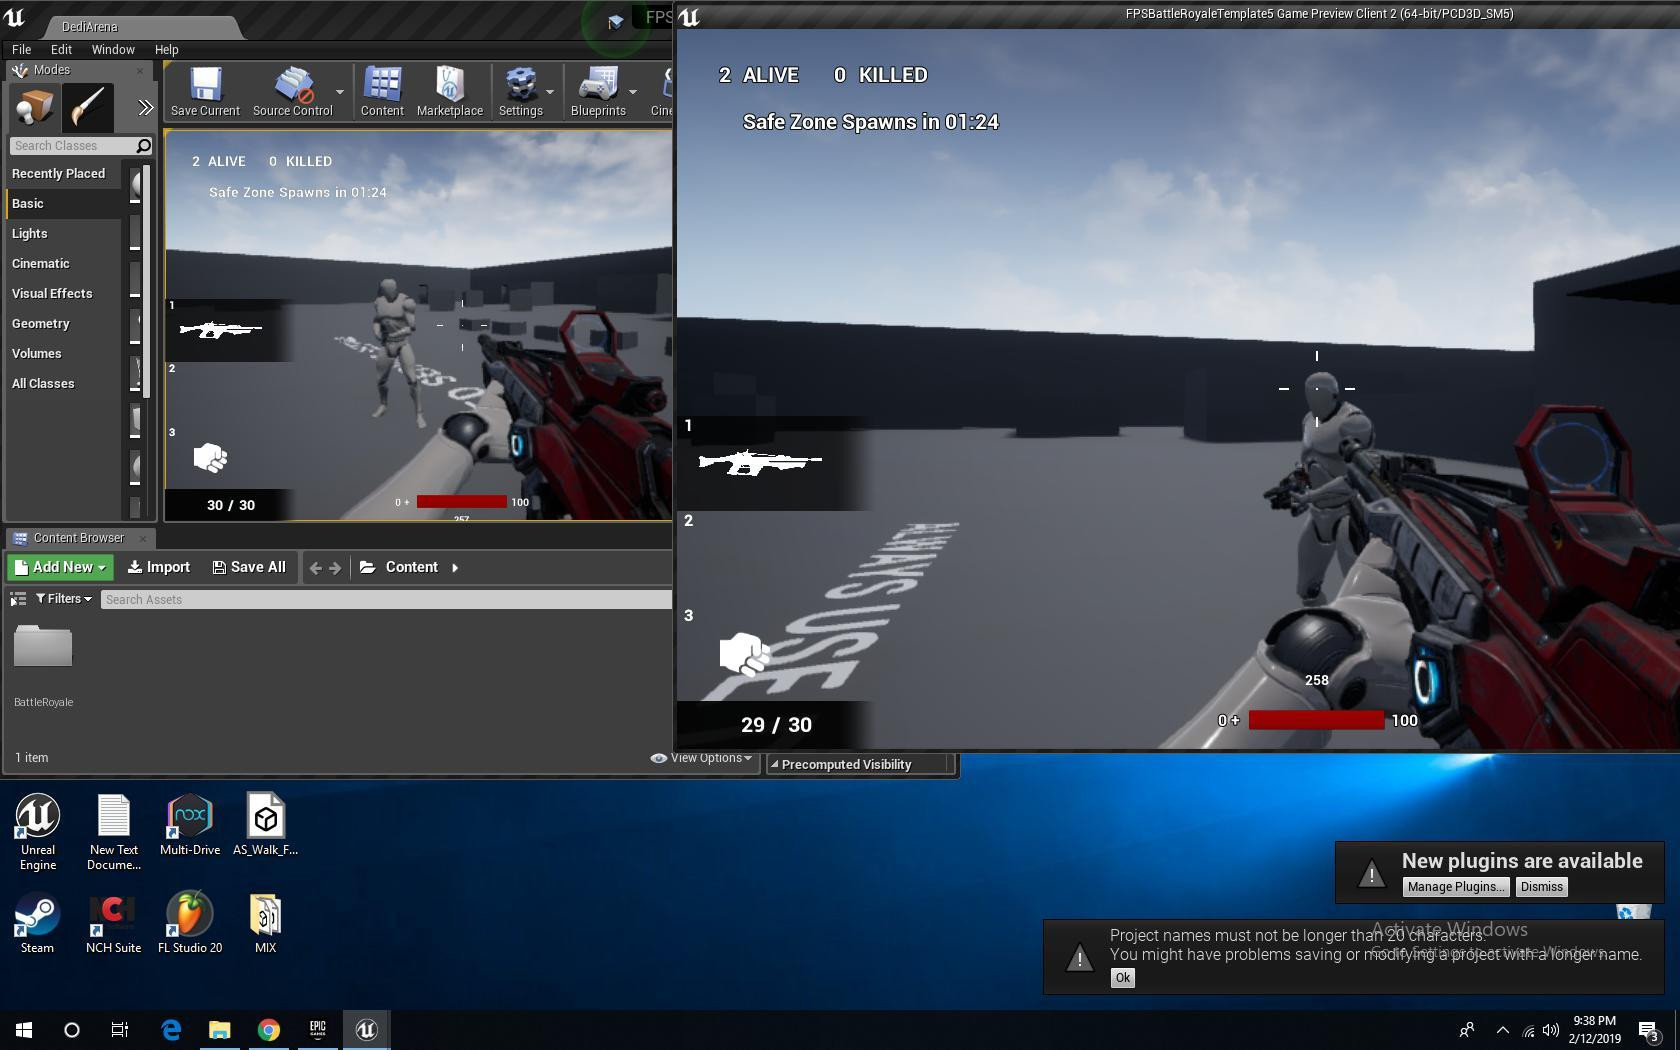Screen dimensions: 1680x1050
Task: Focus the Search Assets field
Action: (386, 599)
